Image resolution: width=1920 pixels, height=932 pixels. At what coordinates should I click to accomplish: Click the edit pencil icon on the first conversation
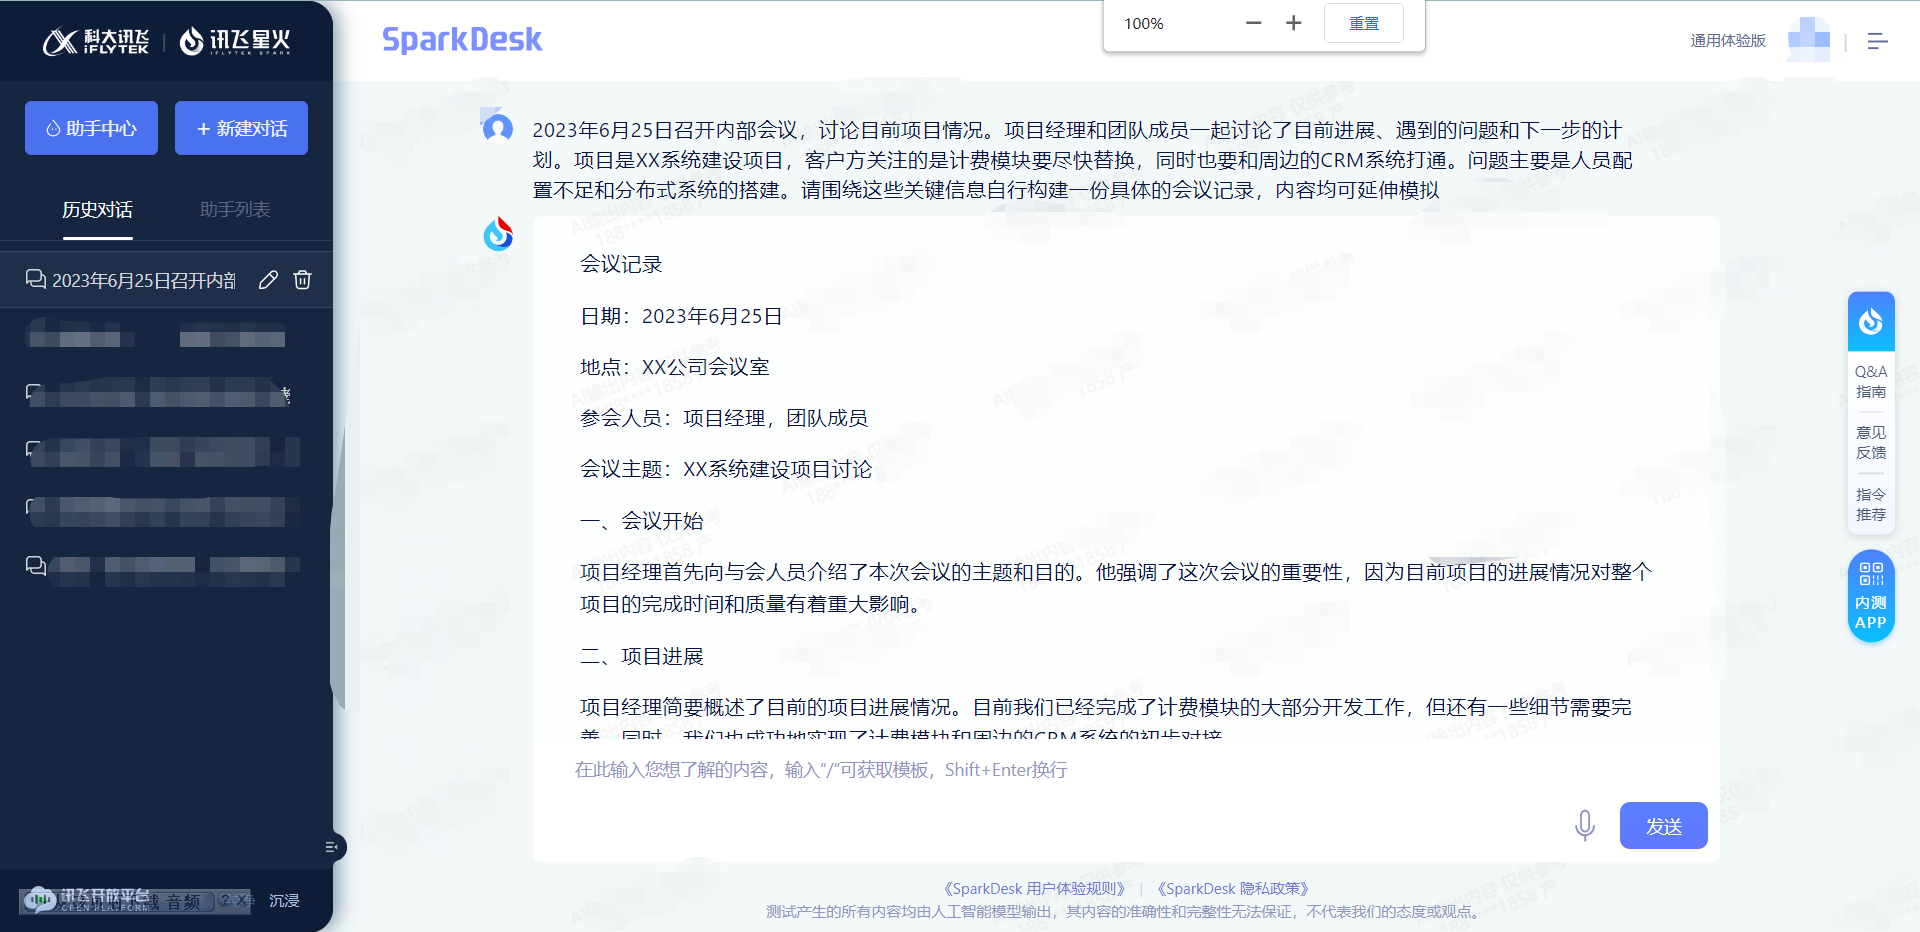coord(268,280)
